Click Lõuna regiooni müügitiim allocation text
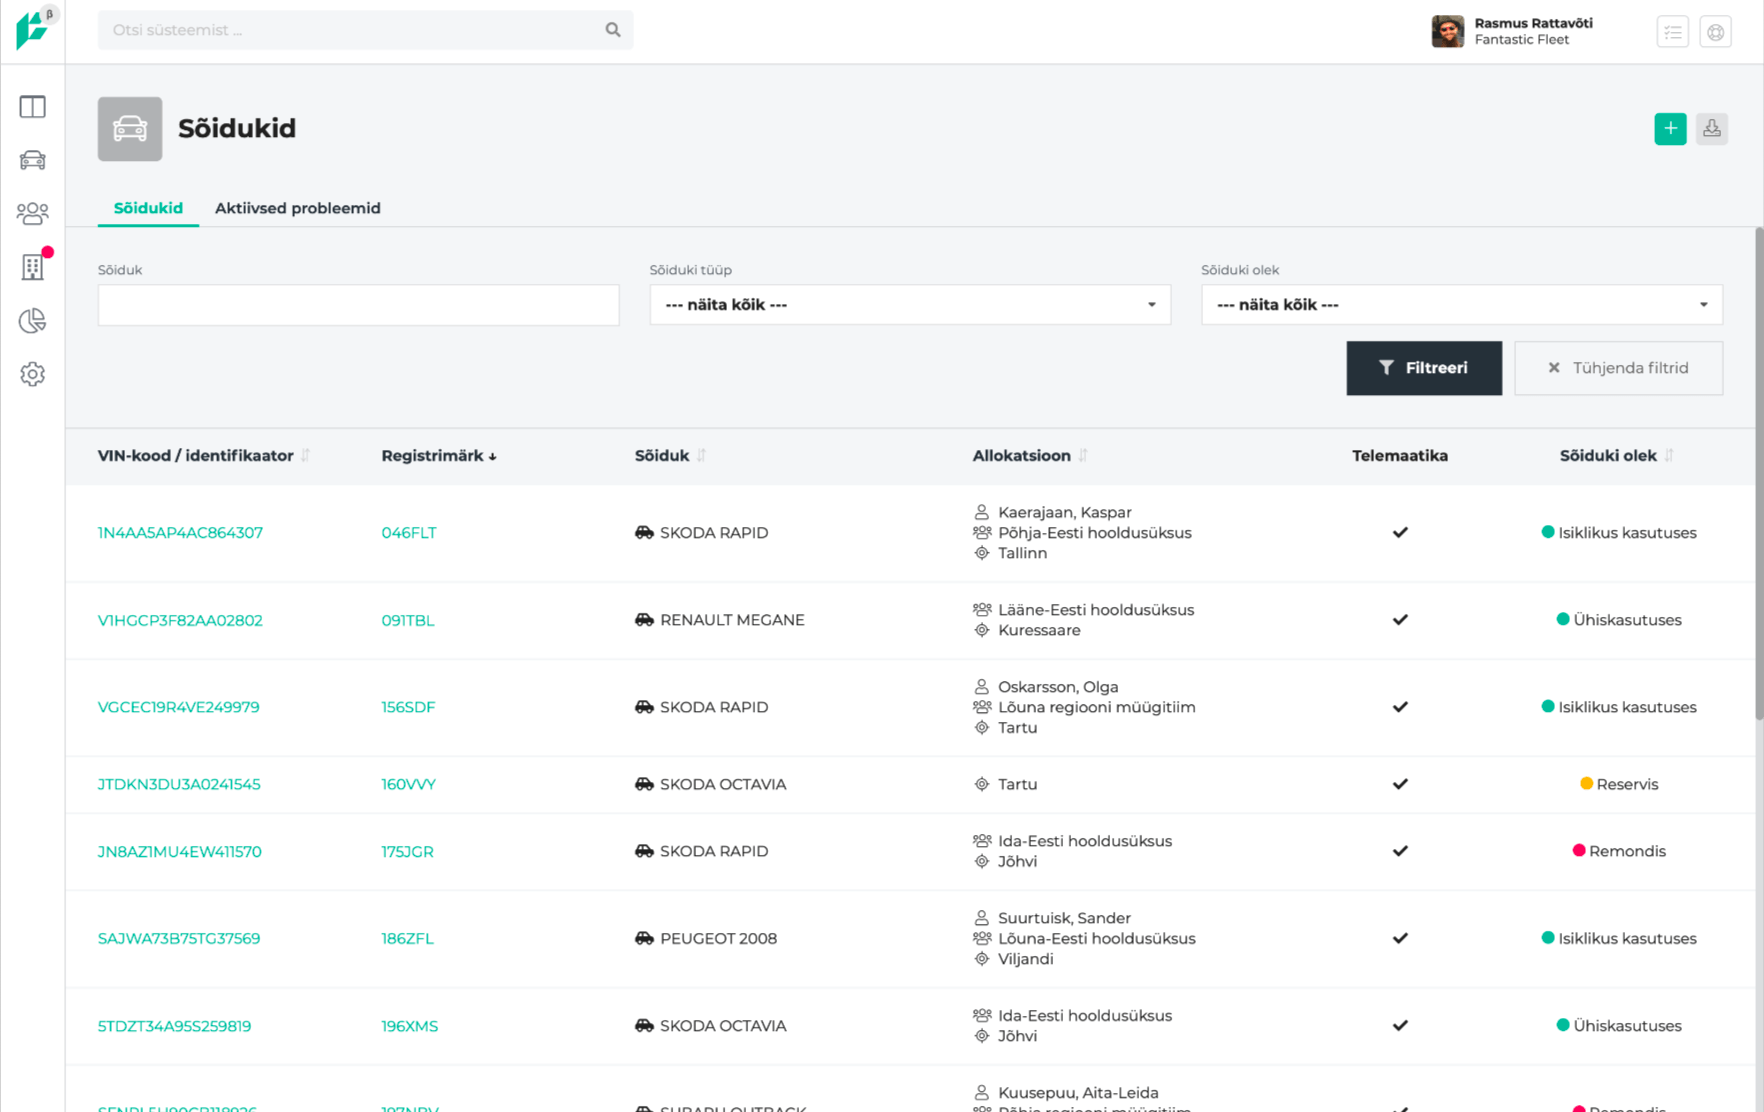1764x1112 pixels. [x=1096, y=707]
